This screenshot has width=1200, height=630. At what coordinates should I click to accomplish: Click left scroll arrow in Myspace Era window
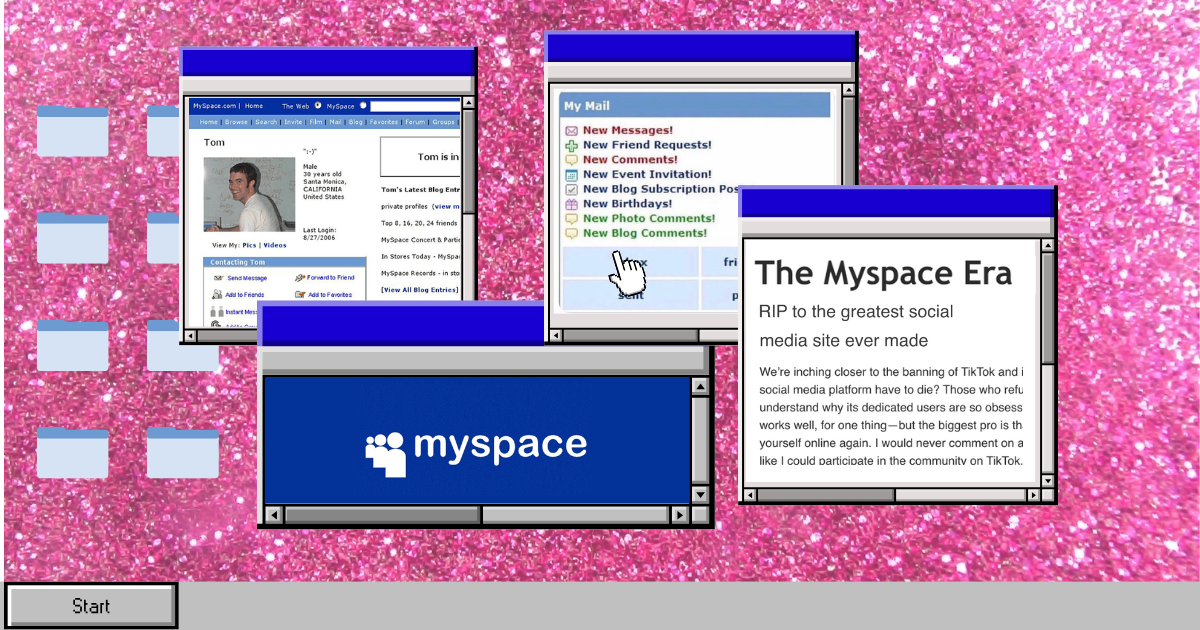coord(750,495)
